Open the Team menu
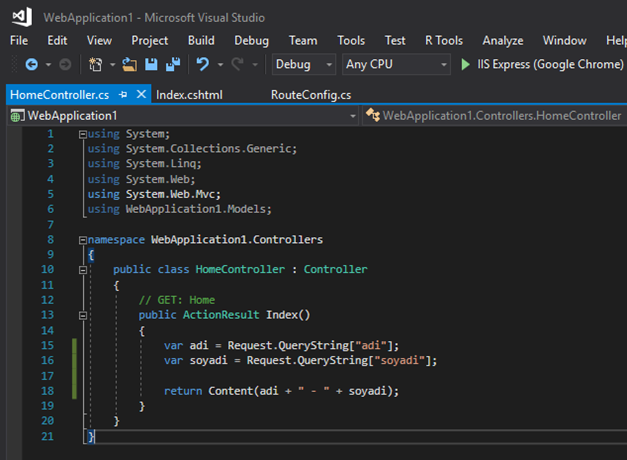 tap(303, 40)
